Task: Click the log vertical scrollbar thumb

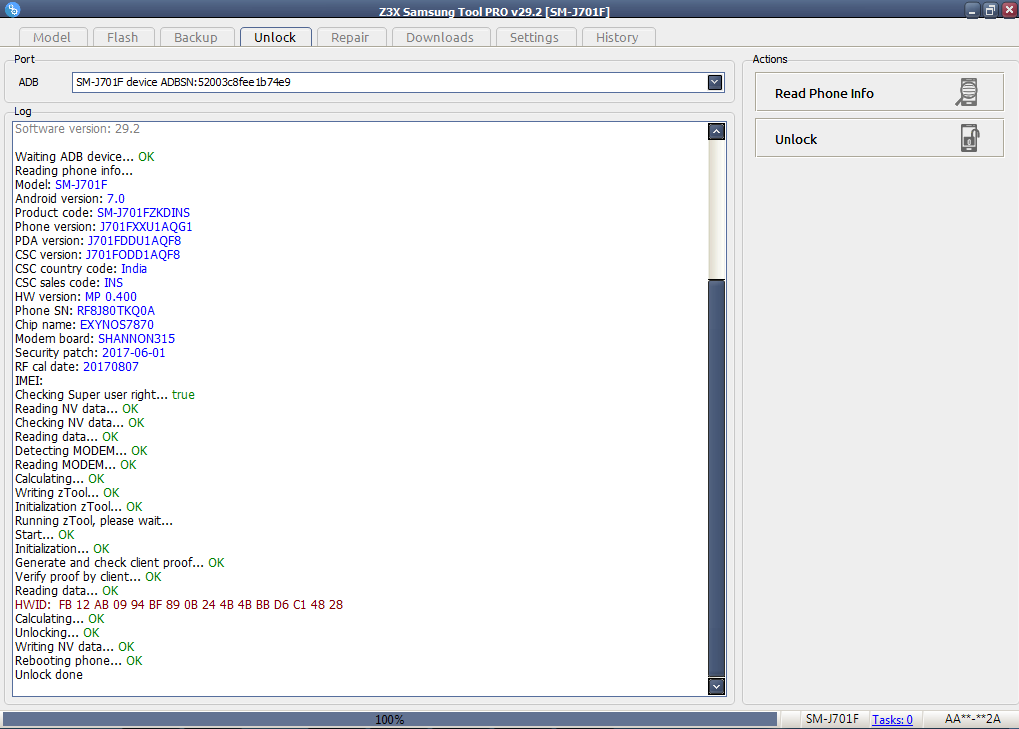Action: click(716, 478)
